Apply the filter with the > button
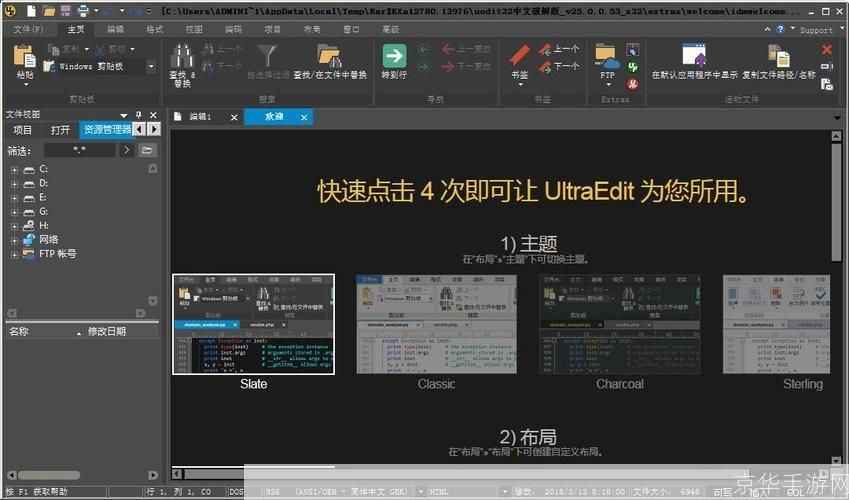 click(126, 150)
